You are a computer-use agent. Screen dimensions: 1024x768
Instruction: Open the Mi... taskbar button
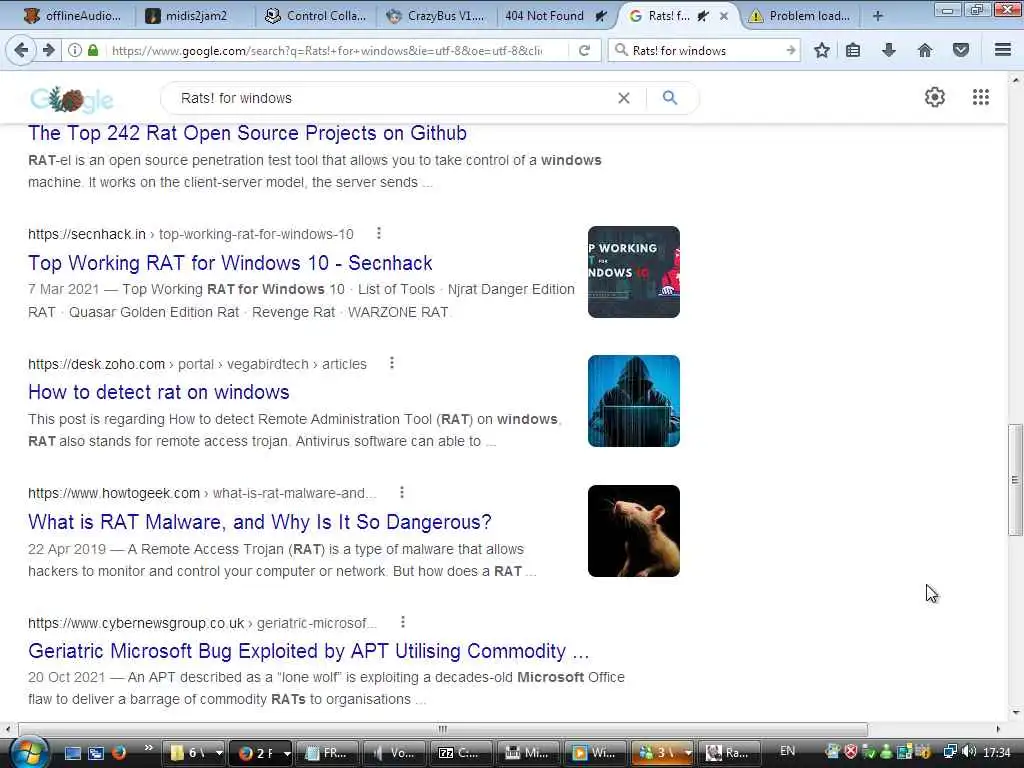(528, 753)
